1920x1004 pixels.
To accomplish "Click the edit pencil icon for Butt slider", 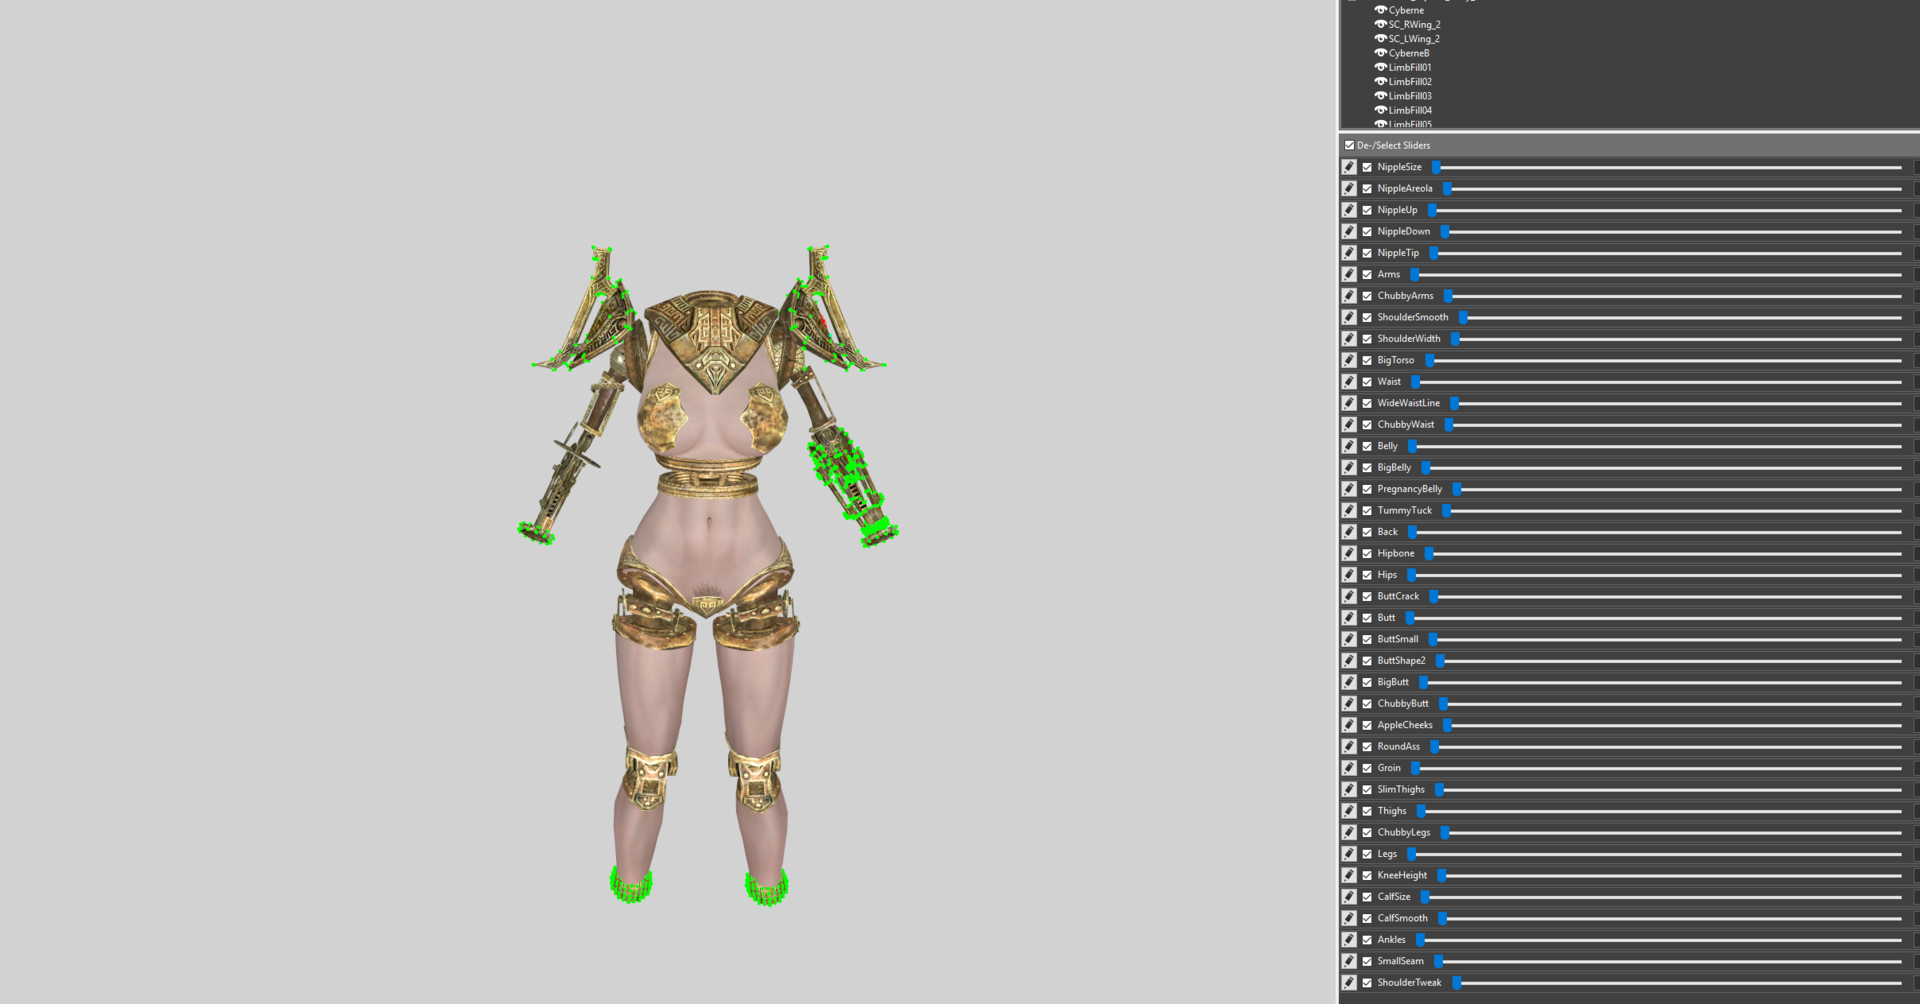I will tap(1349, 618).
